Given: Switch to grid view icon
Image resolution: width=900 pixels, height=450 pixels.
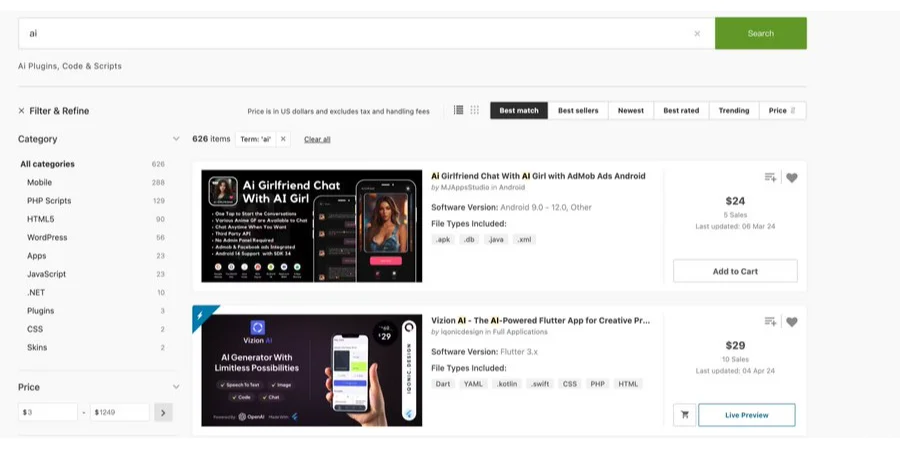Looking at the screenshot, I should coord(475,110).
